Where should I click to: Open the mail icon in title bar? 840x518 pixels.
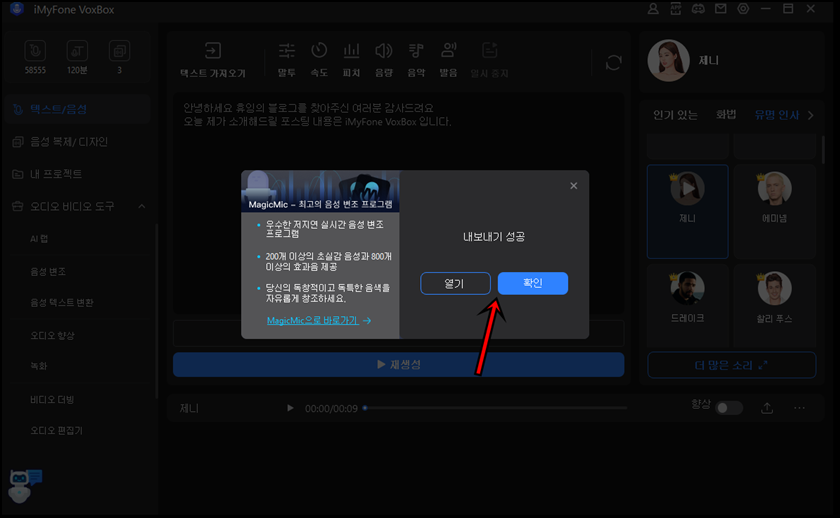pyautogui.click(x=721, y=9)
